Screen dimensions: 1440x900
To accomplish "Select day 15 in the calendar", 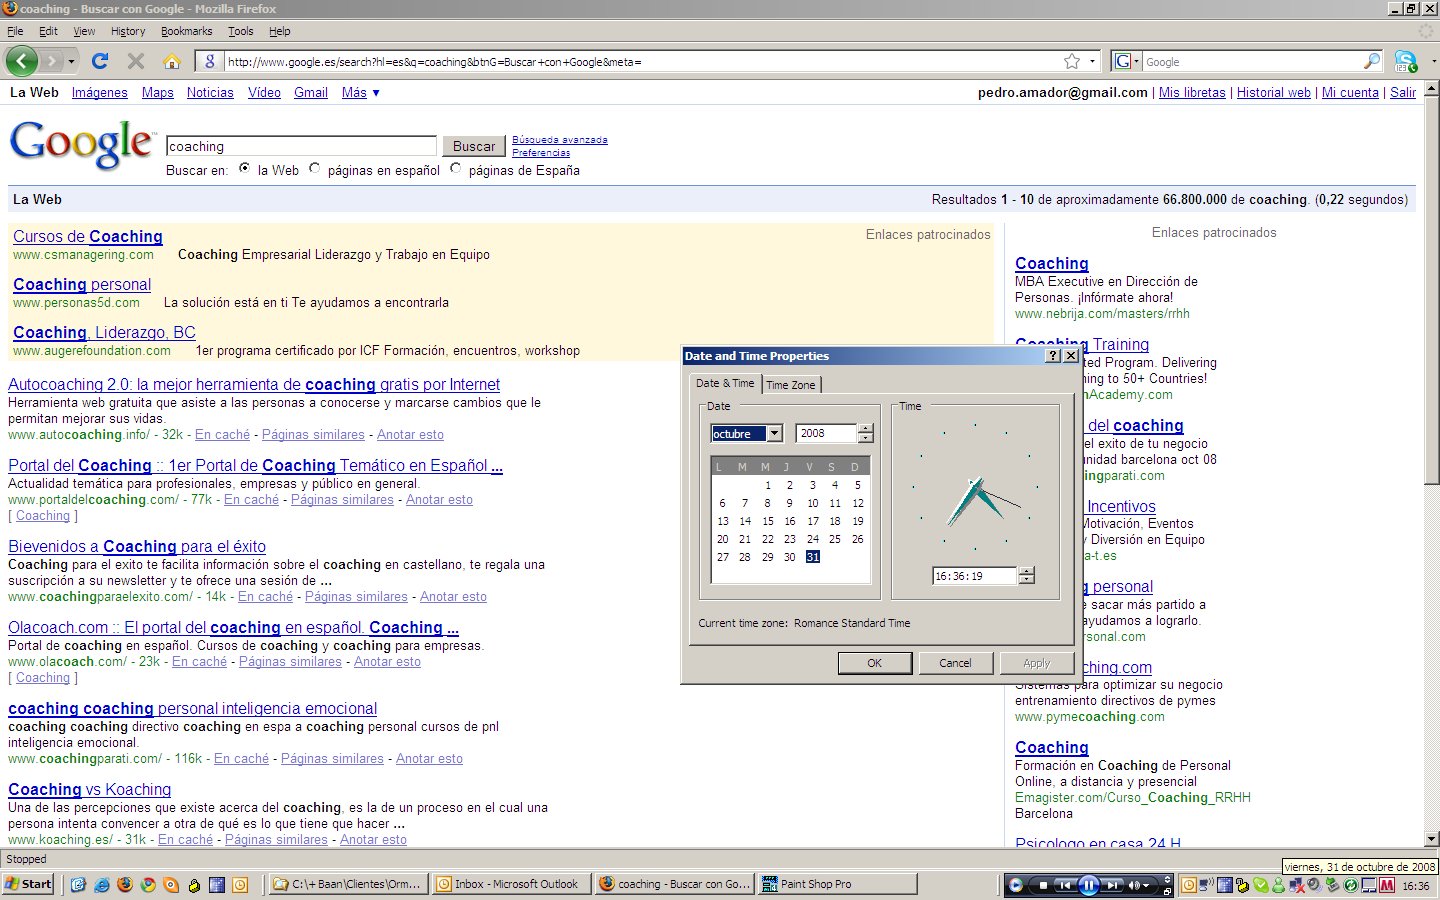I will 768,521.
